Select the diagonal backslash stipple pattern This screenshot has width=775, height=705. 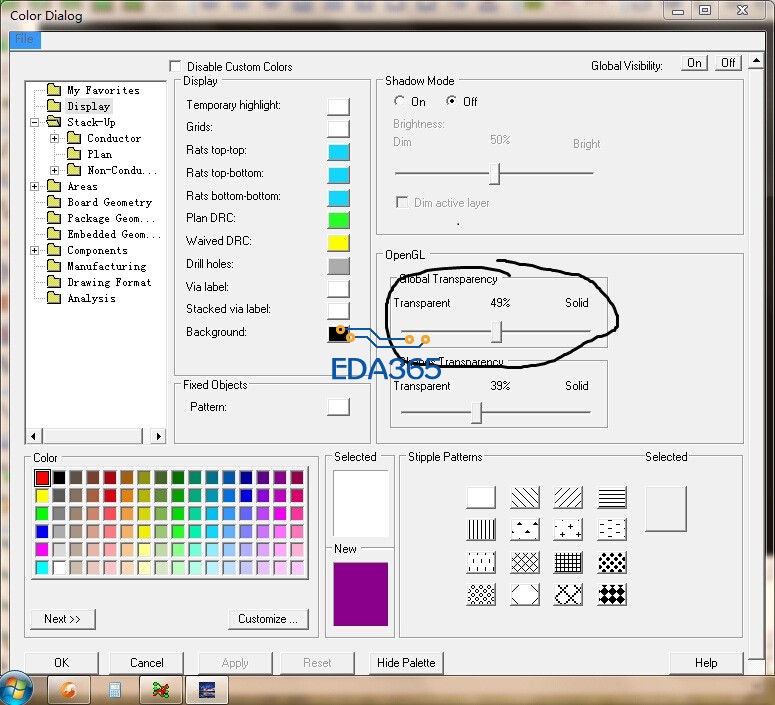[524, 497]
